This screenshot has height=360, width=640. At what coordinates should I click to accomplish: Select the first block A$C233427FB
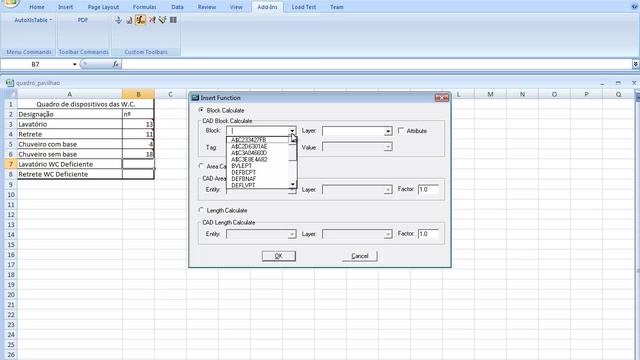click(248, 140)
